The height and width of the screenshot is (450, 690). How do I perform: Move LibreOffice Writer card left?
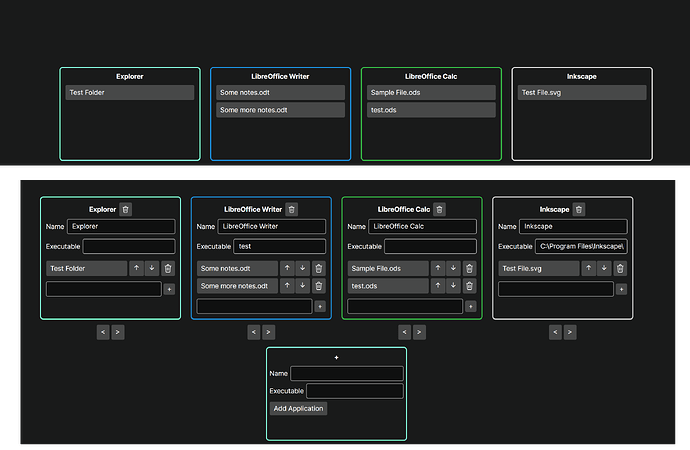point(254,332)
